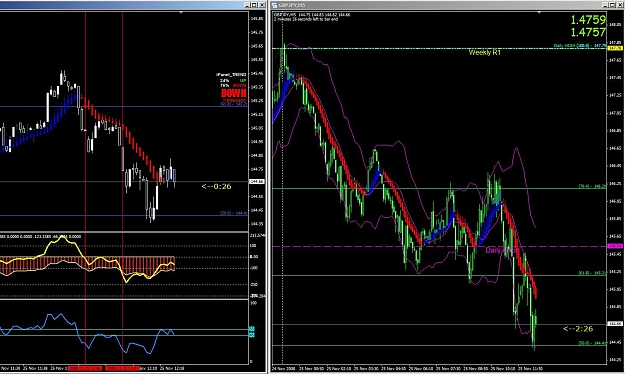Click the first red-highlighted time label on left axis
Viewport: 625px width, 374px height.
pyautogui.click(x=85, y=368)
